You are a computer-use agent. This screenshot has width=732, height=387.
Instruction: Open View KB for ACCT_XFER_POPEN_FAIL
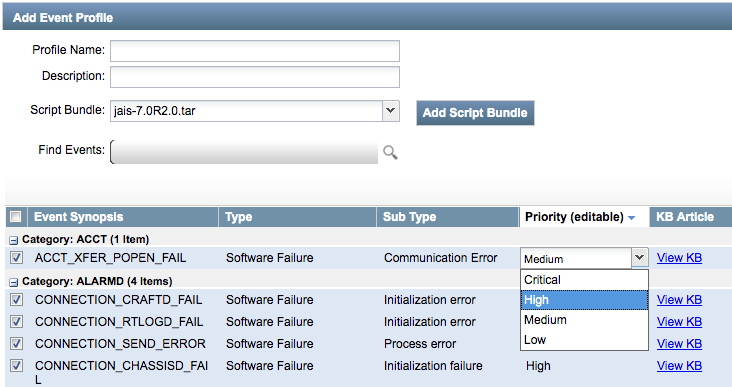coord(679,258)
